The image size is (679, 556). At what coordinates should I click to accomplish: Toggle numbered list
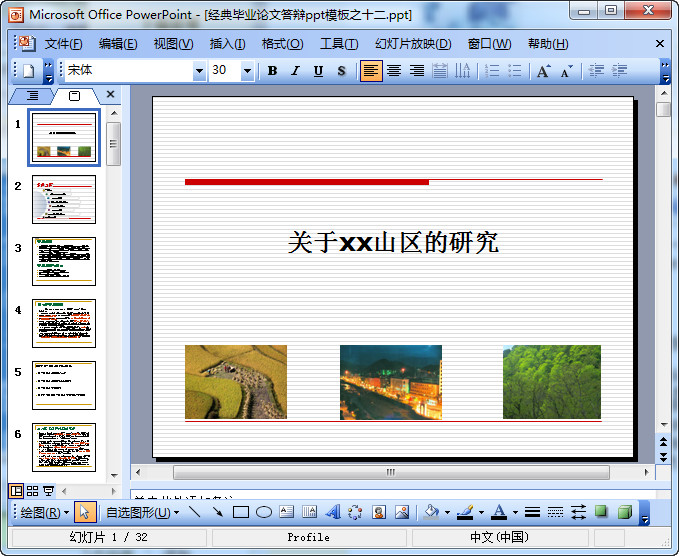pyautogui.click(x=492, y=71)
